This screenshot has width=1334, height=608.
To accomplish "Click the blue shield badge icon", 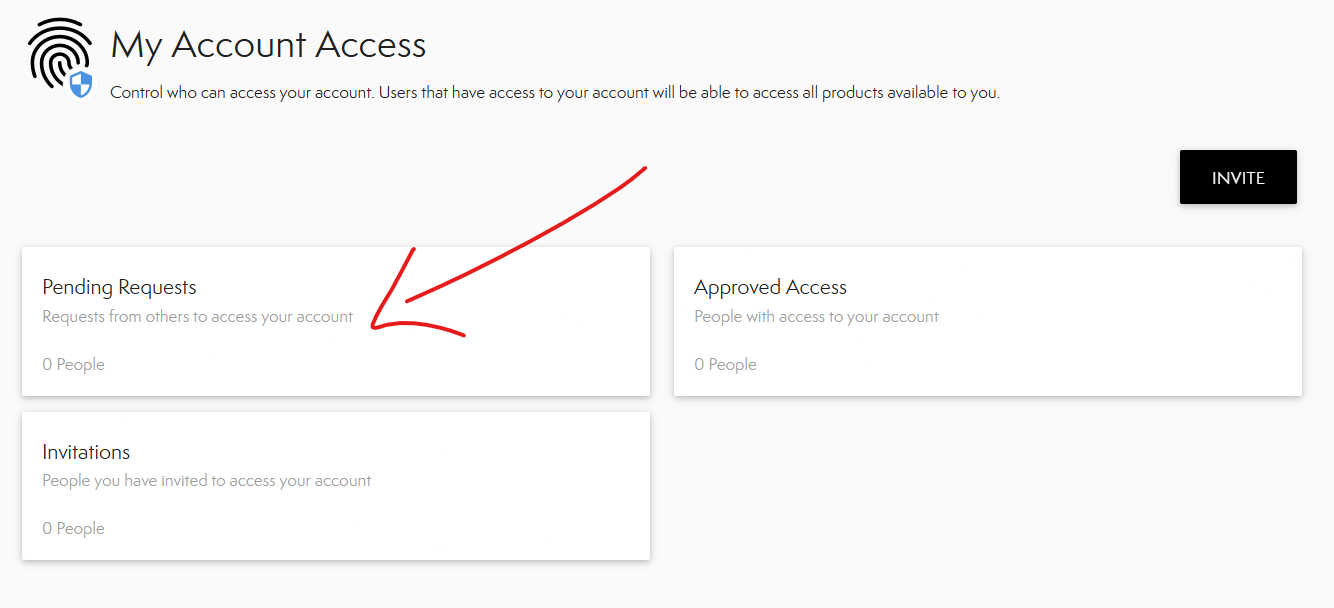I will pos(81,84).
